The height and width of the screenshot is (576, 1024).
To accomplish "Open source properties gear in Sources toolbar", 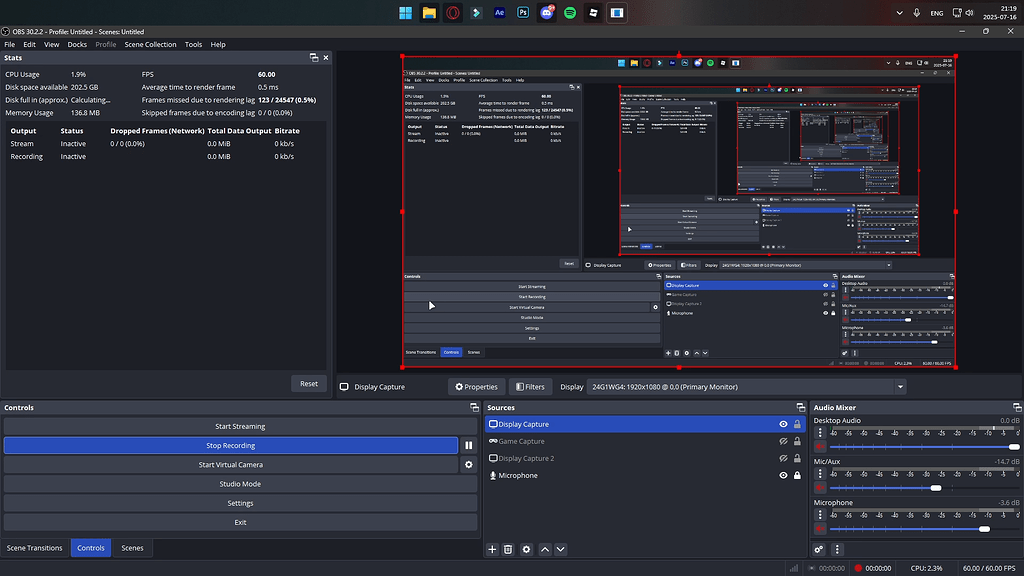I will click(526, 549).
